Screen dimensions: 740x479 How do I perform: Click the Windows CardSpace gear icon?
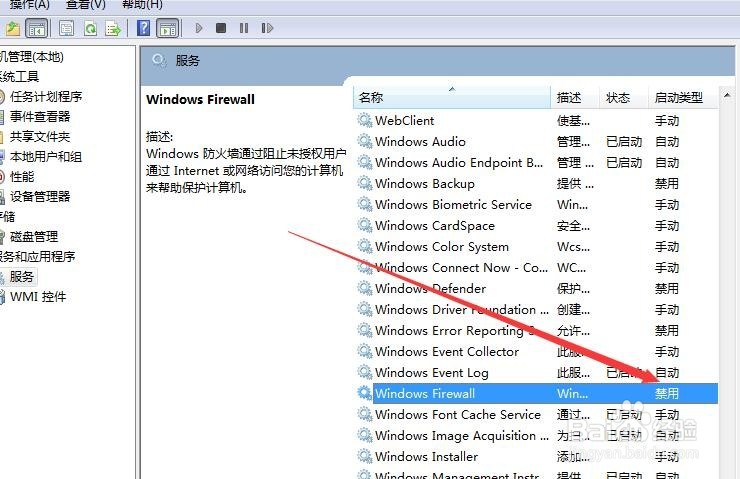364,225
